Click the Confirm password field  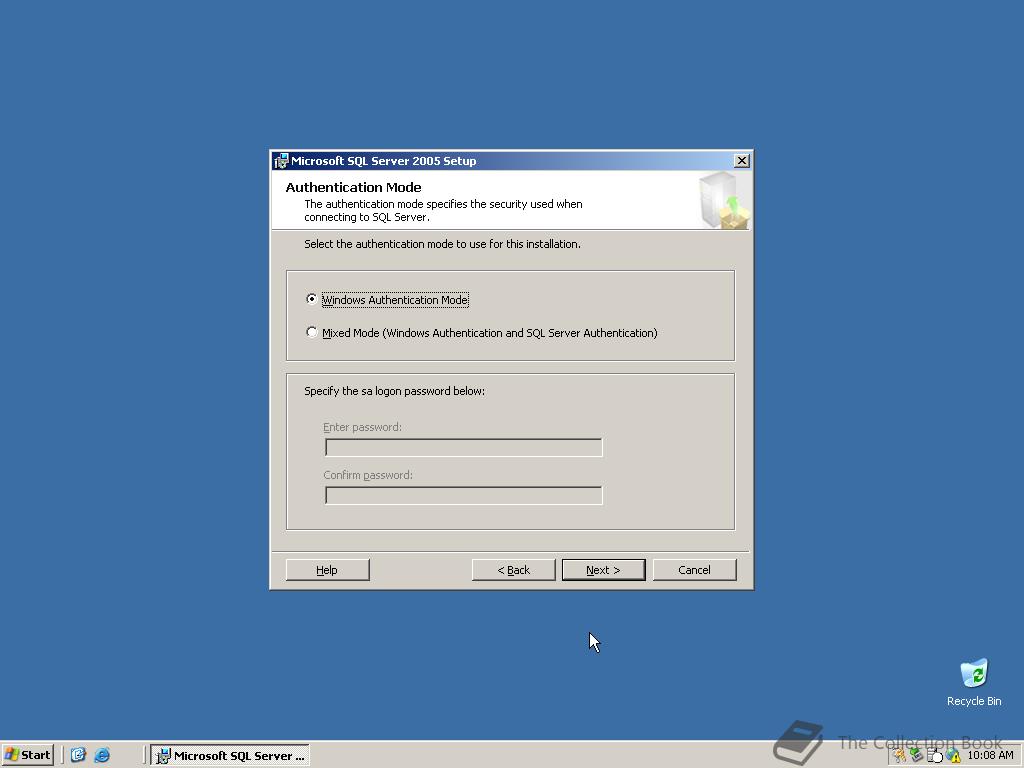click(x=464, y=495)
